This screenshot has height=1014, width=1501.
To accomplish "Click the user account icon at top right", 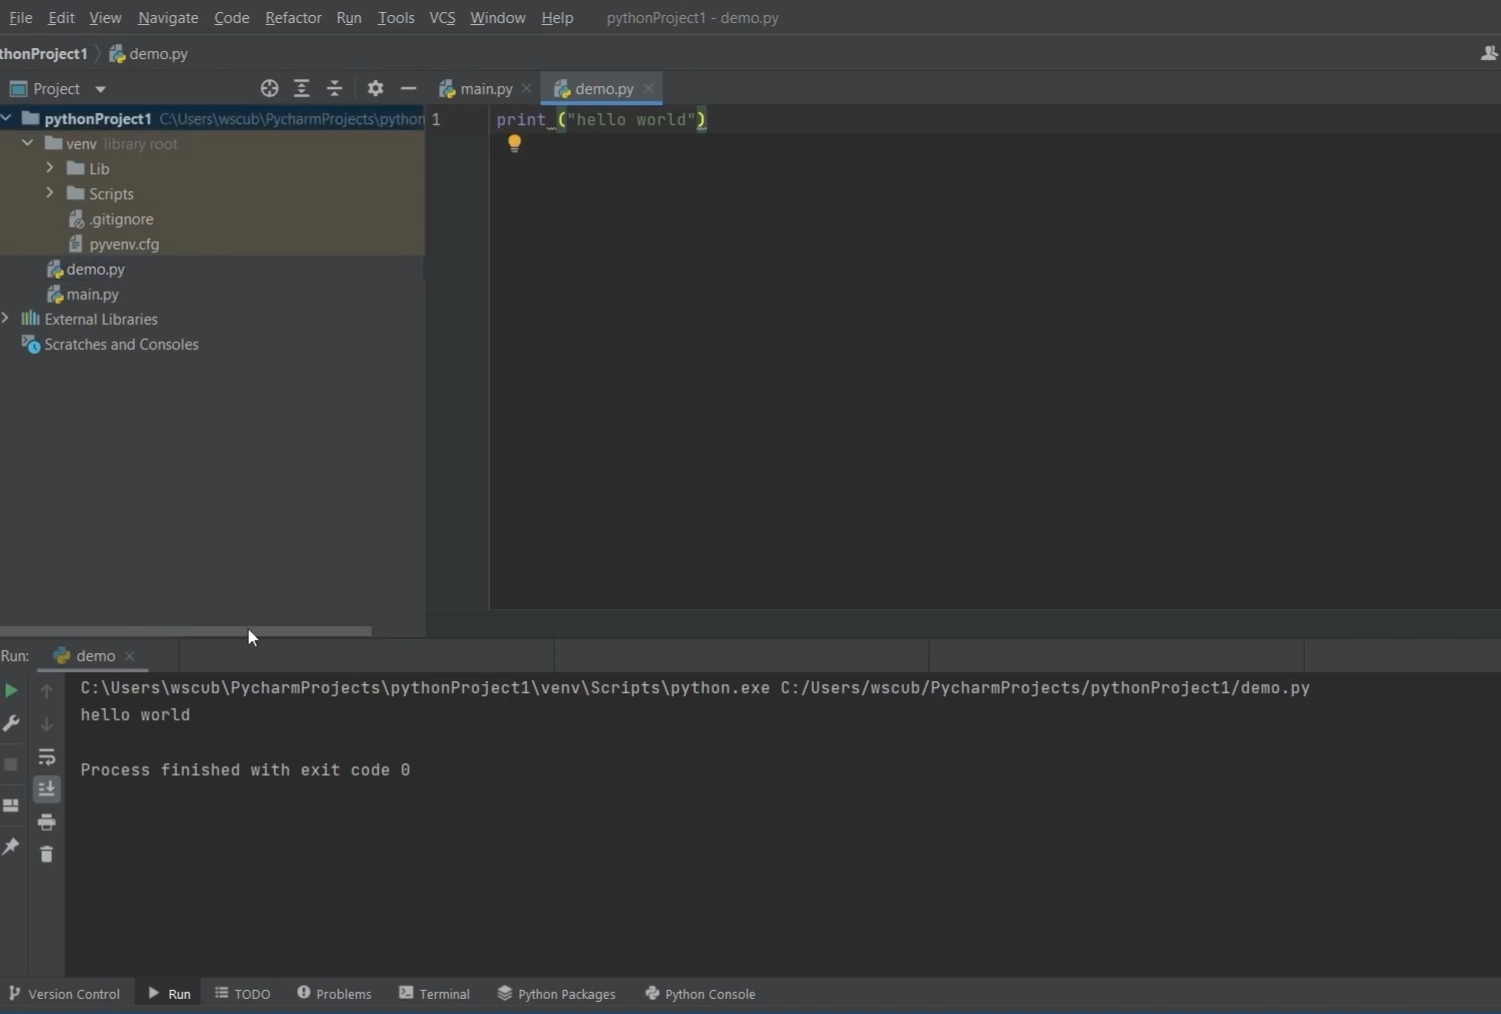I will pos(1489,54).
